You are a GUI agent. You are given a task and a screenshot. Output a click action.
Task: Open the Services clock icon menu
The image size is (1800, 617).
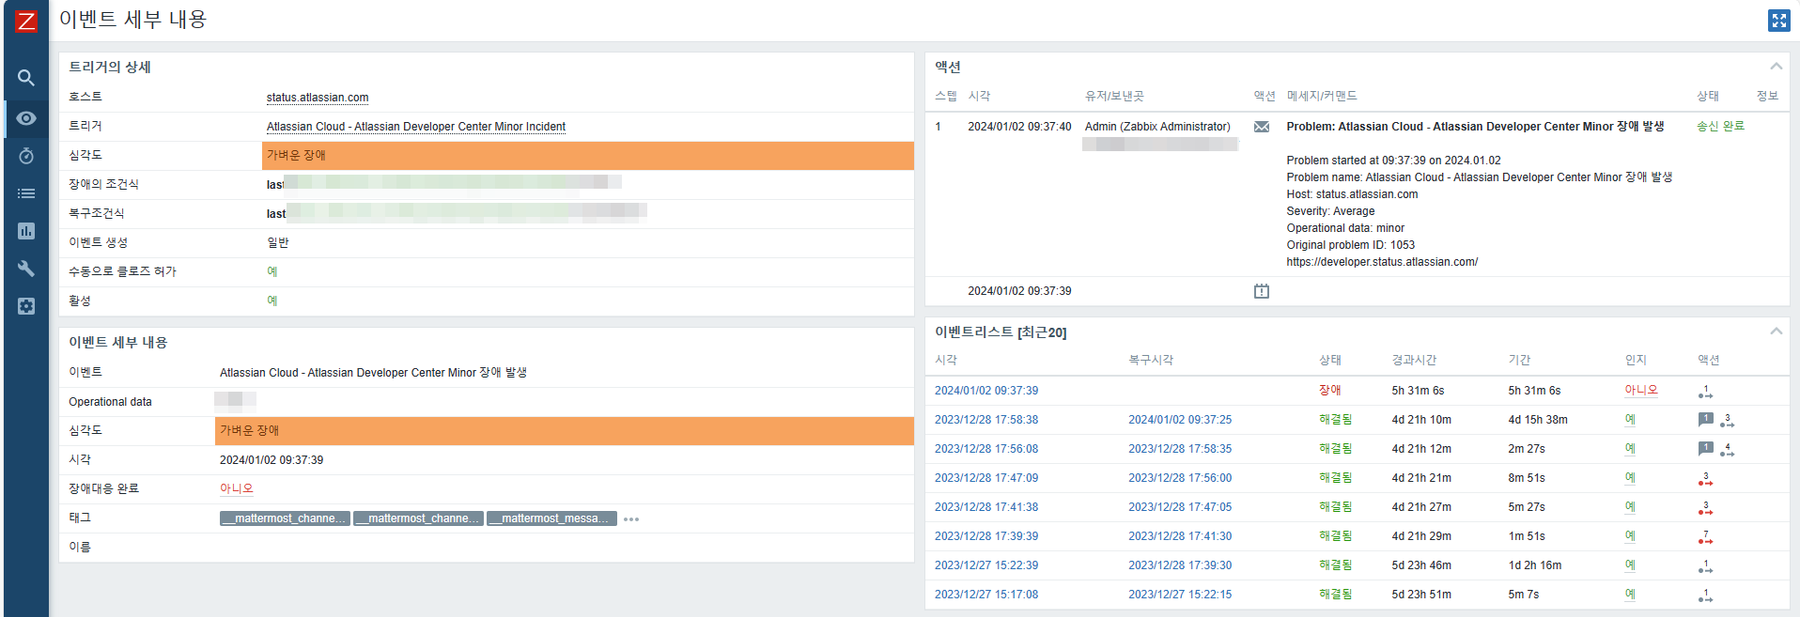pyautogui.click(x=26, y=156)
